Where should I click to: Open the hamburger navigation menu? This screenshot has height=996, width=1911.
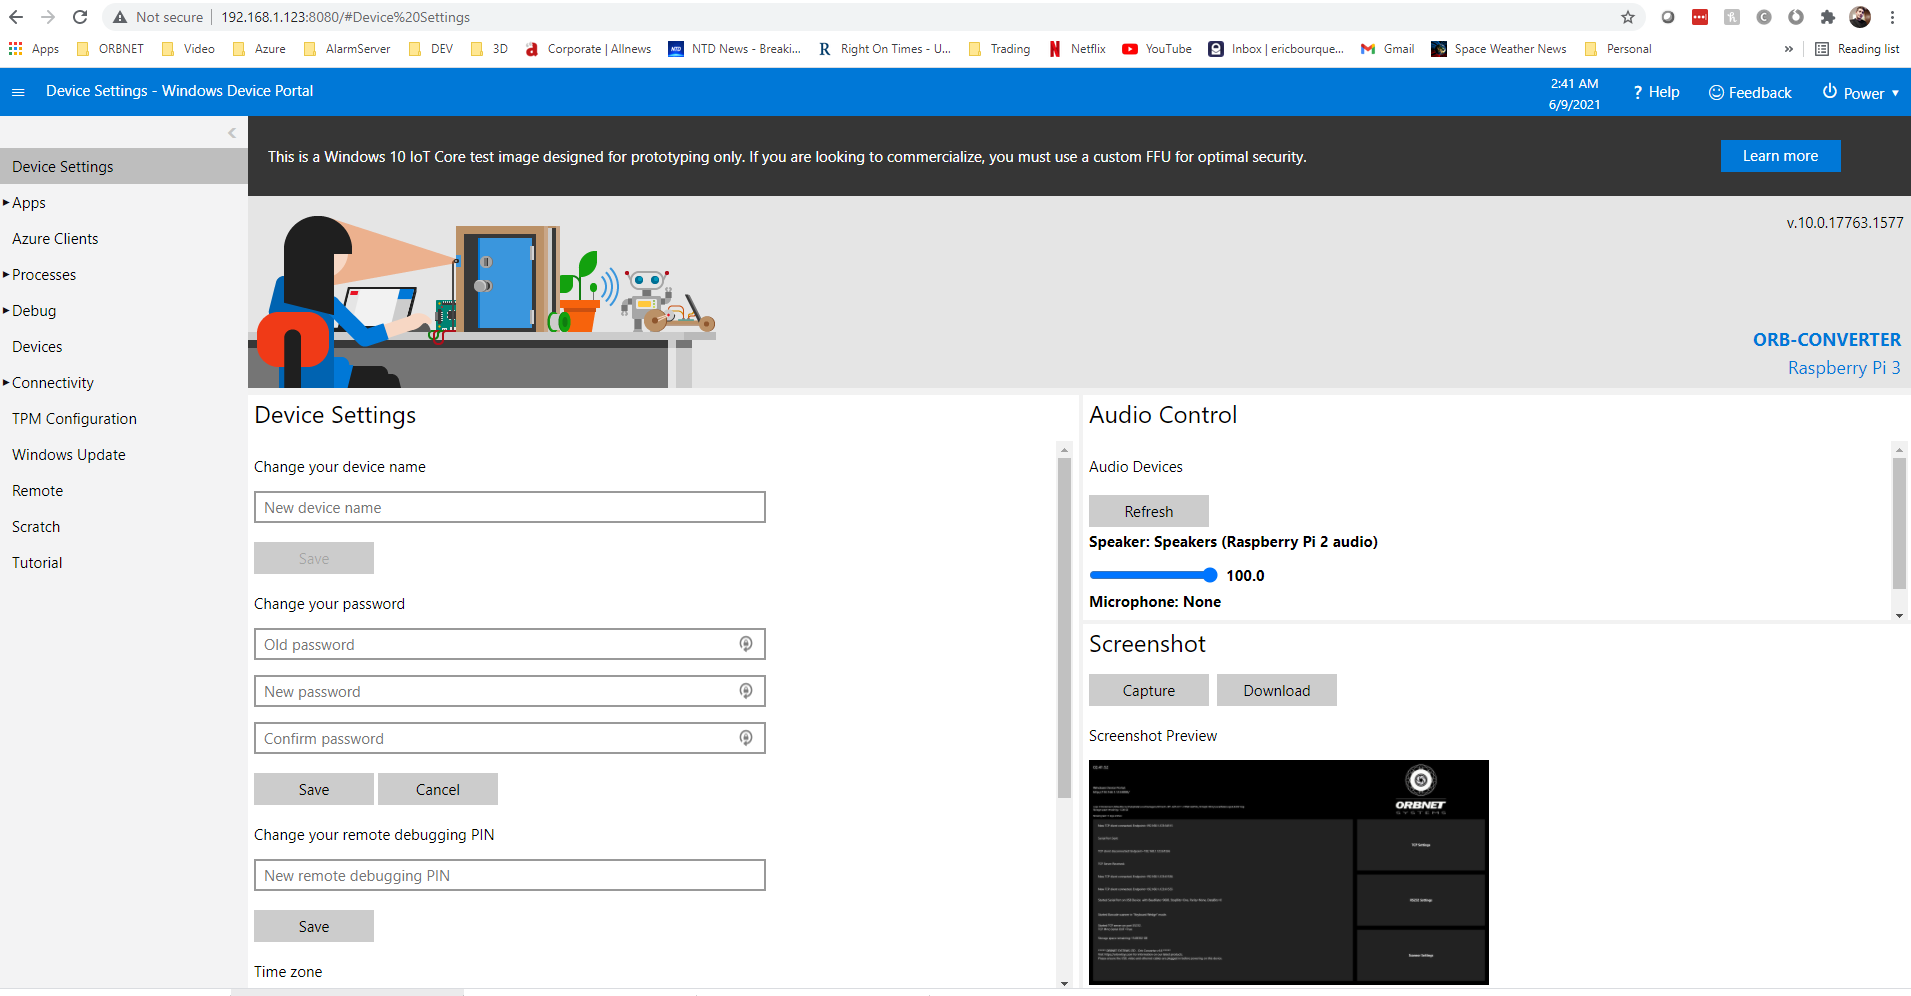point(18,92)
